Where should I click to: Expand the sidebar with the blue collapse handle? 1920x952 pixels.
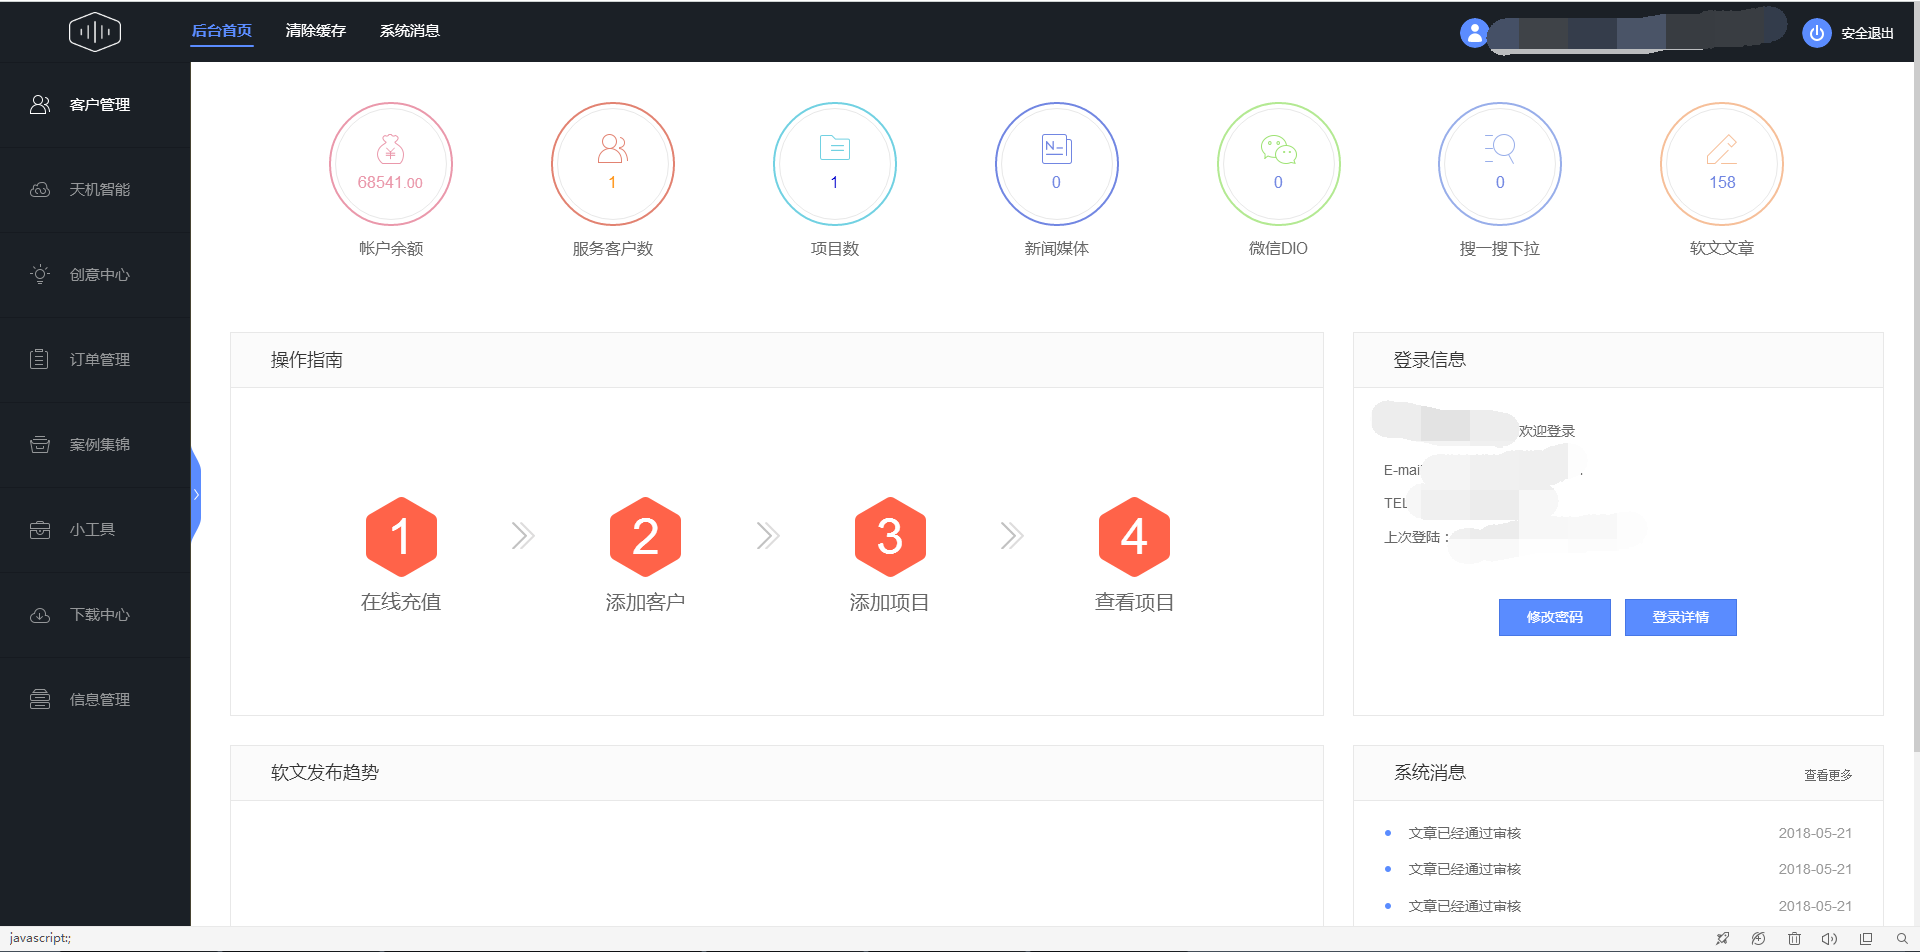click(196, 495)
